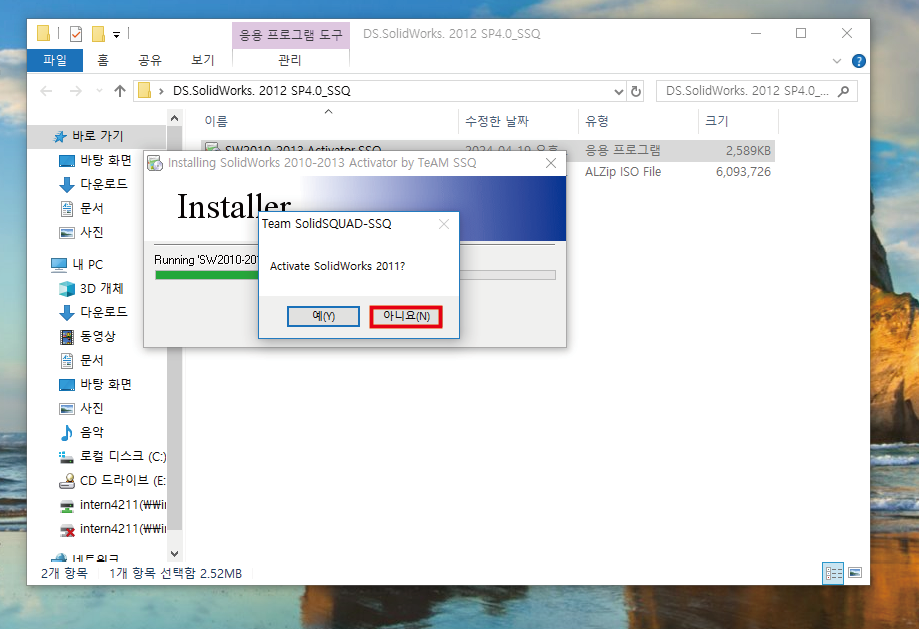Sort by the 이름 column header
Screen dimensions: 919x629
216,121
